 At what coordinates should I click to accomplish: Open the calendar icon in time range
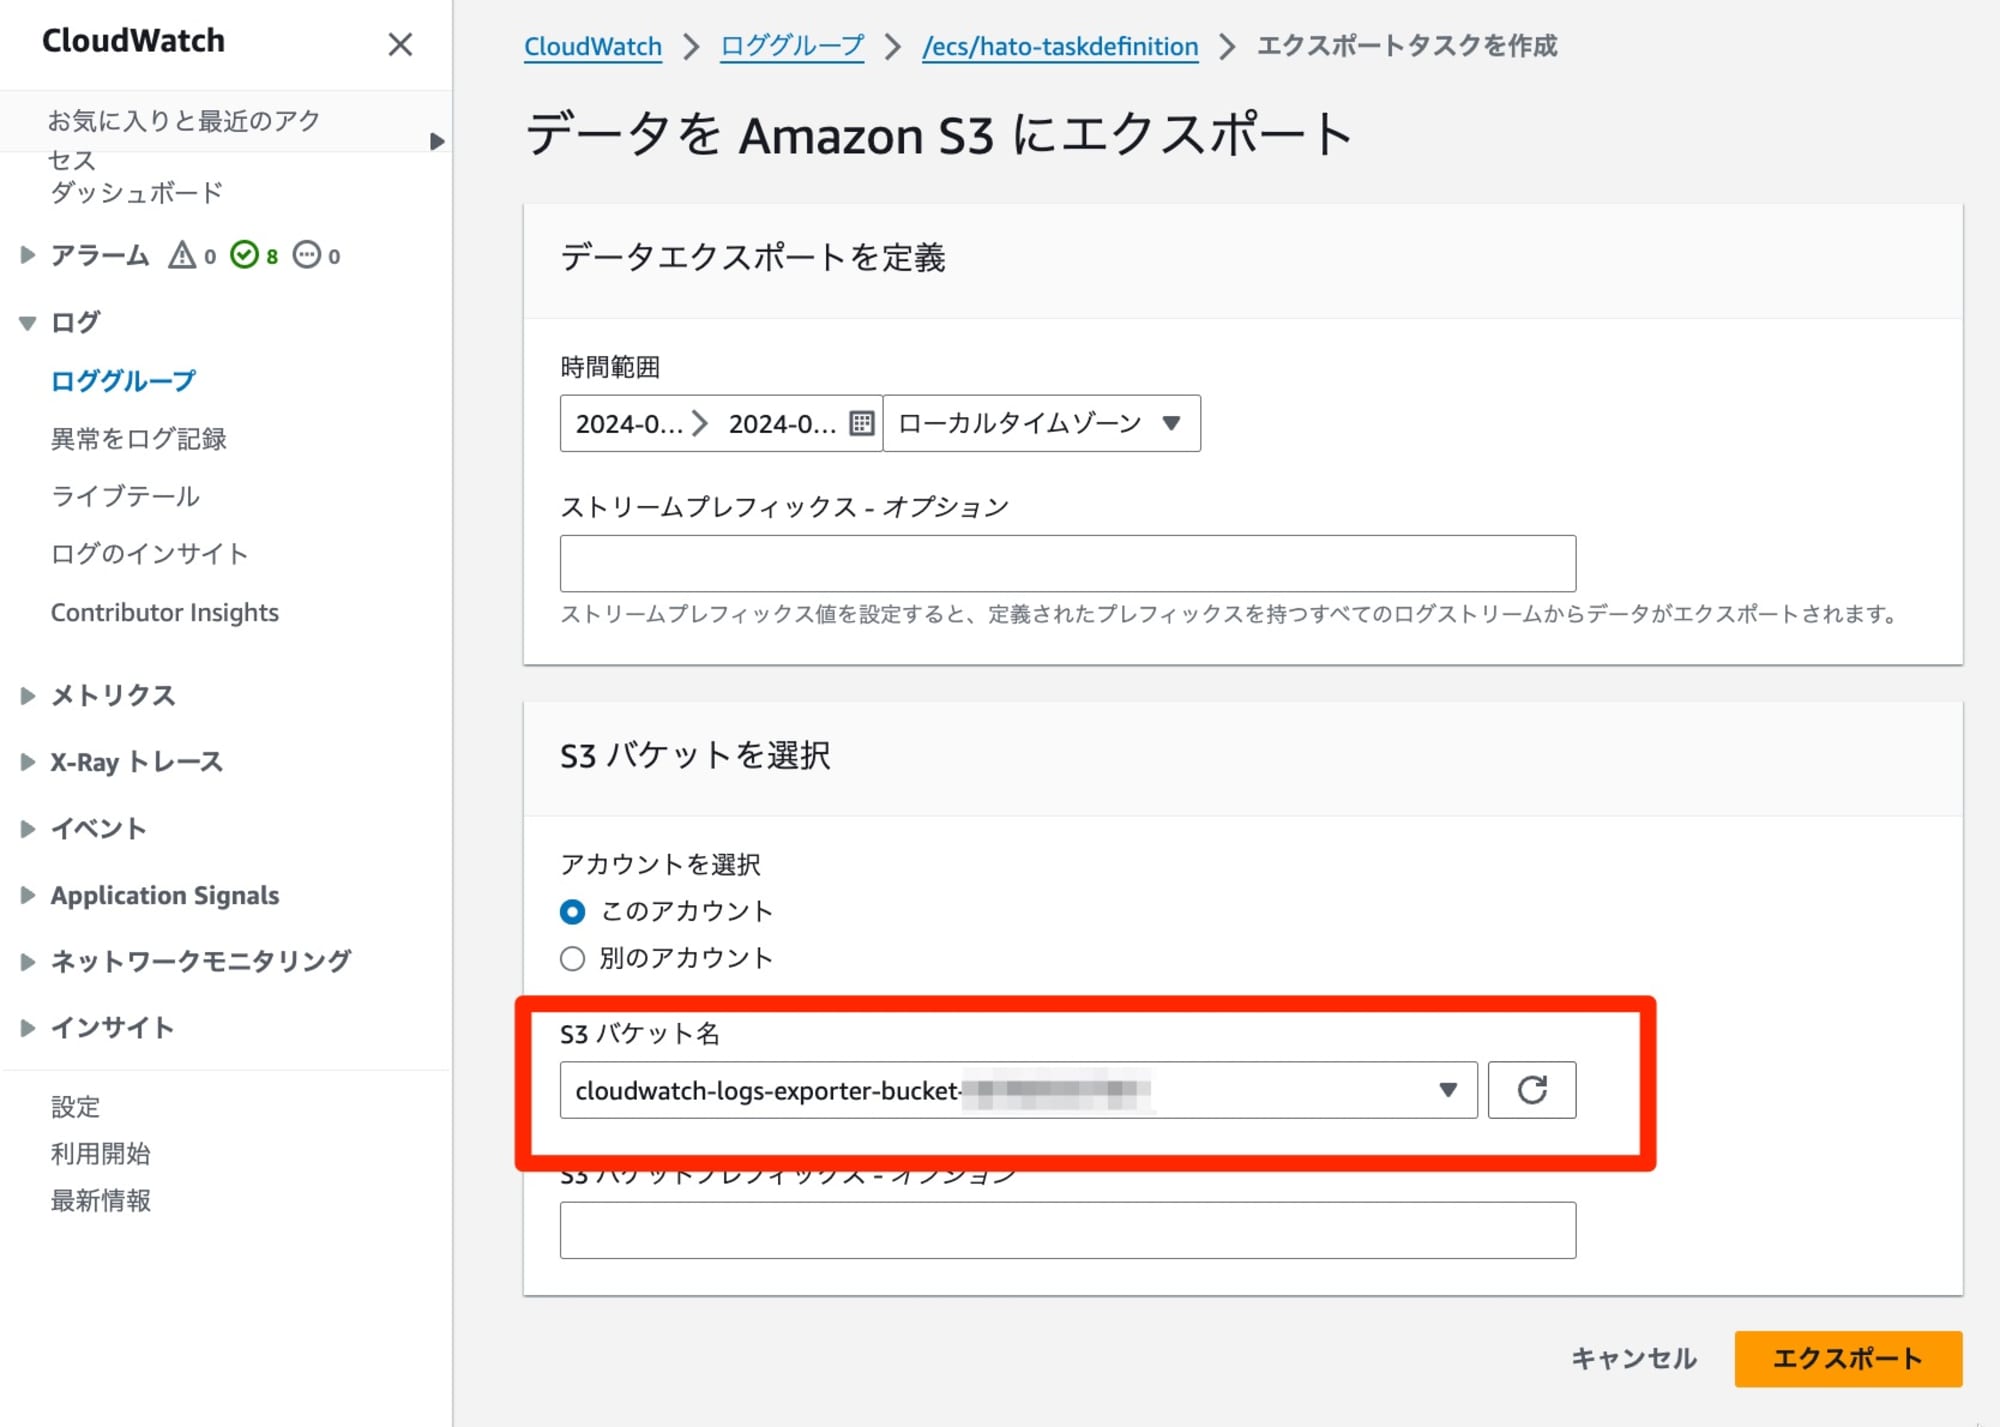[861, 423]
